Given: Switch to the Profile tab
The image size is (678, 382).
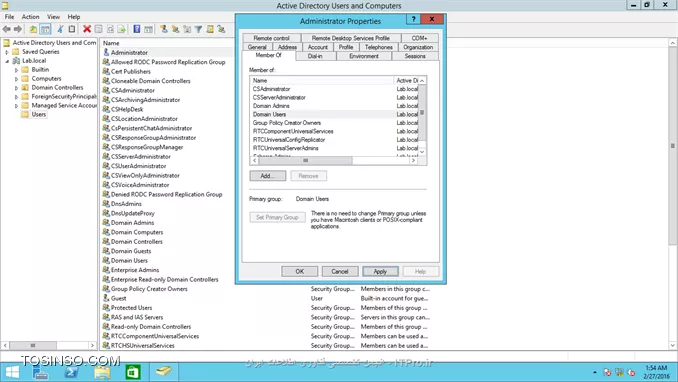Looking at the screenshot, I should tap(345, 47).
